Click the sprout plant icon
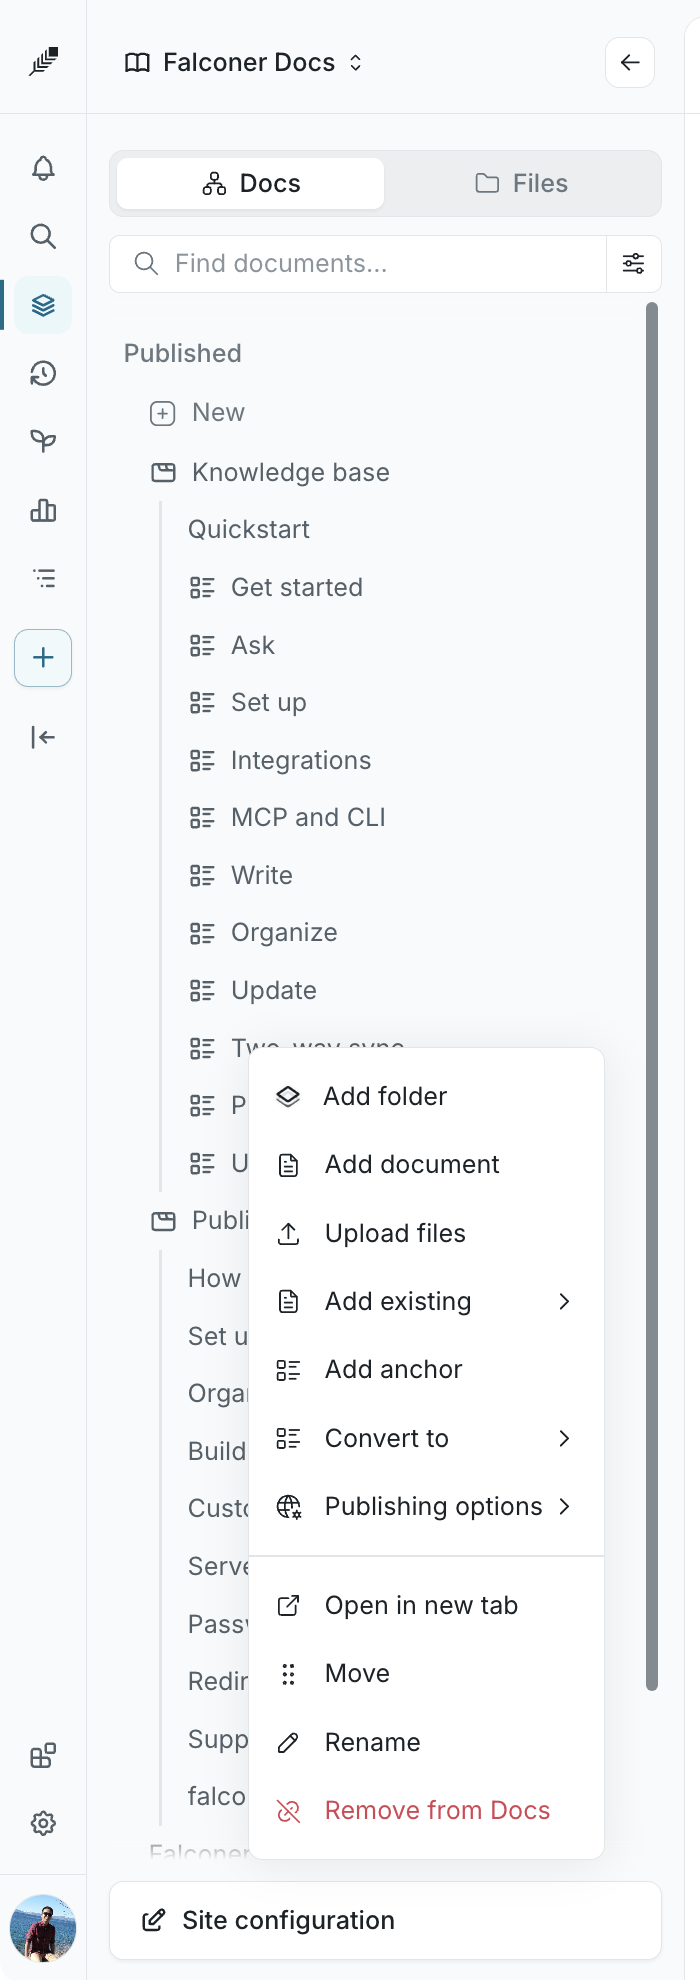 [x=43, y=441]
